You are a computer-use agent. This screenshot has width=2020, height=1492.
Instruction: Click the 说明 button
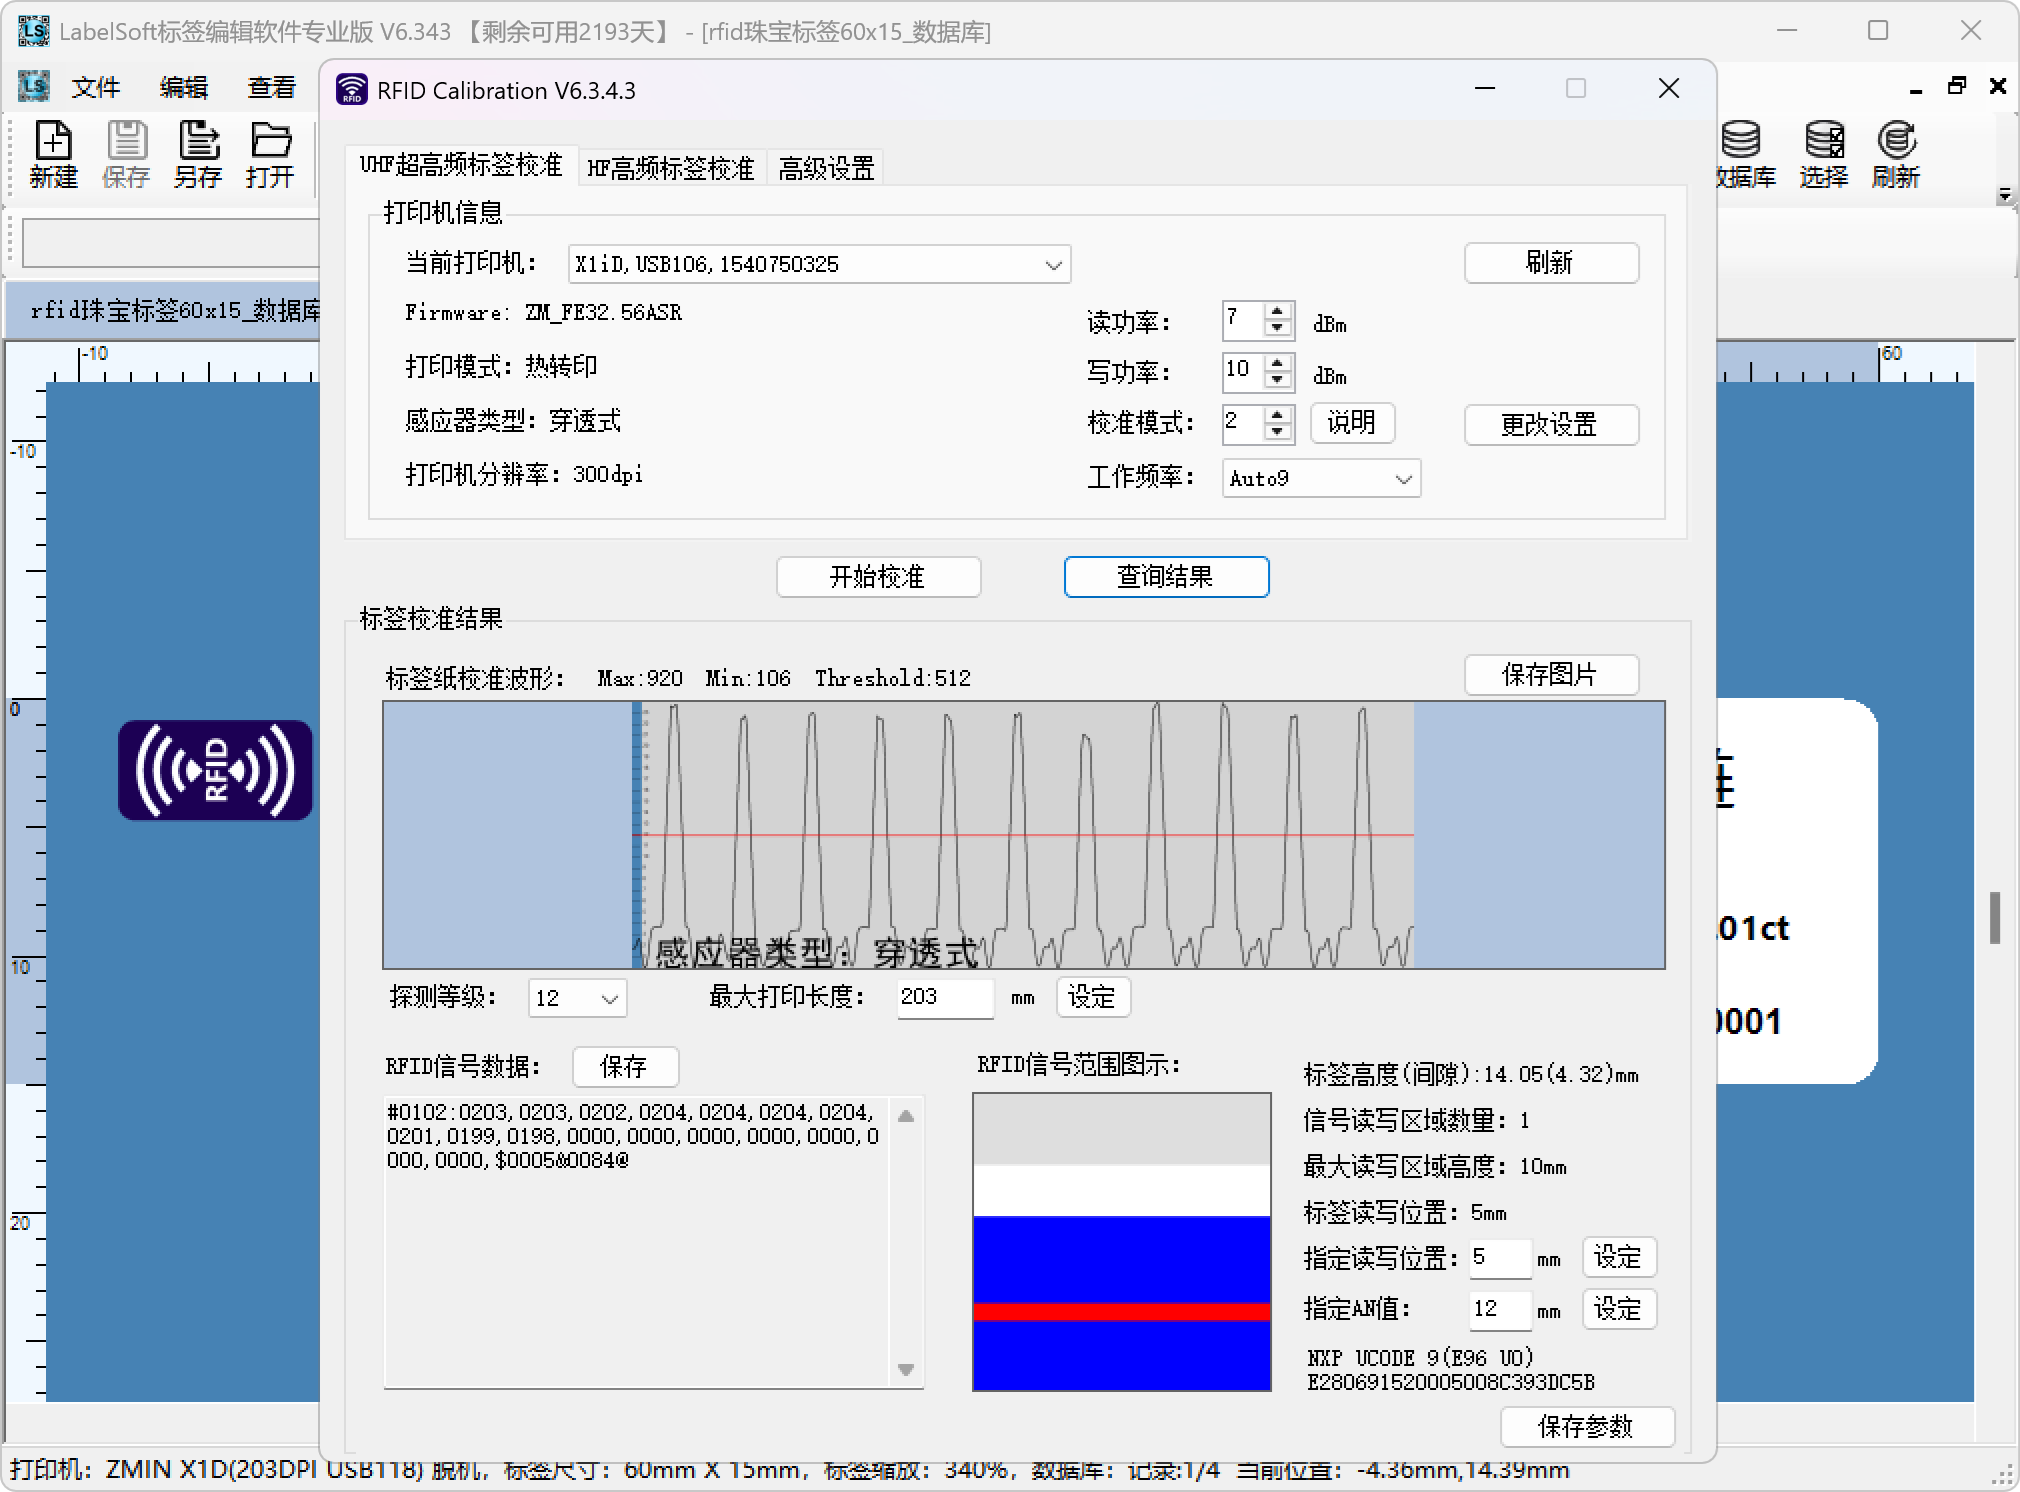coord(1352,423)
